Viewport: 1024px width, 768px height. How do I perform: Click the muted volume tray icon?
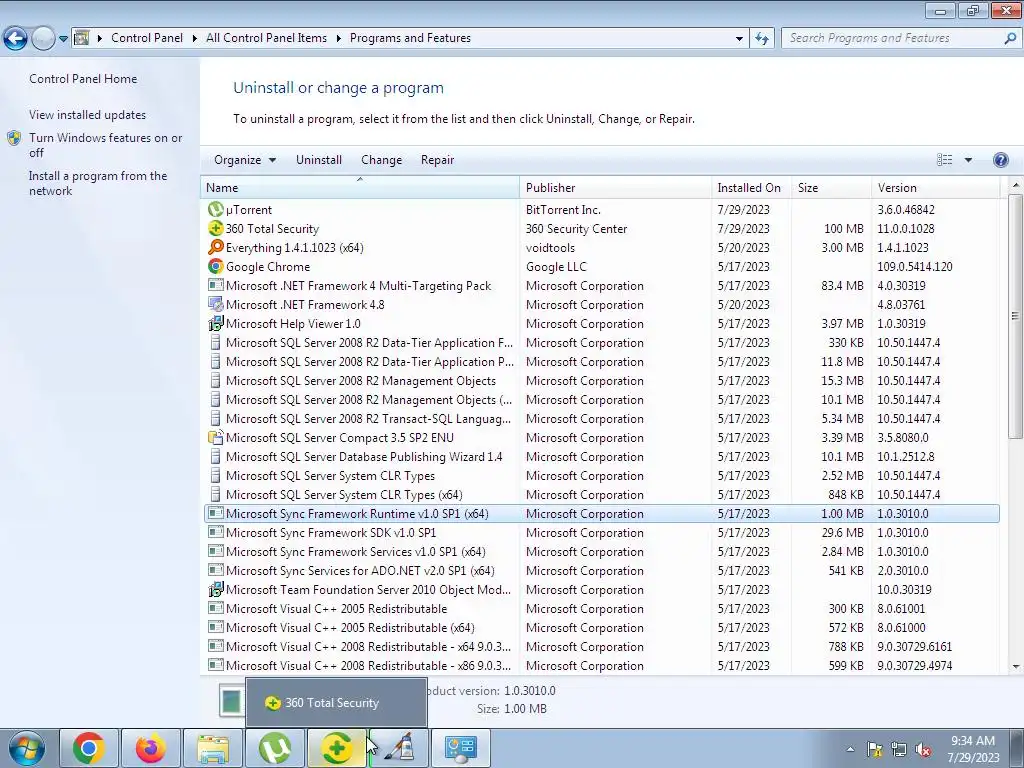(x=923, y=749)
